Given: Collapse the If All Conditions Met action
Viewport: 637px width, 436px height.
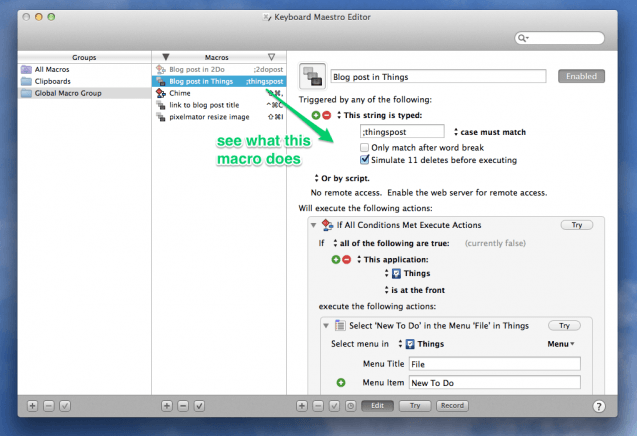Looking at the screenshot, I should (313, 225).
